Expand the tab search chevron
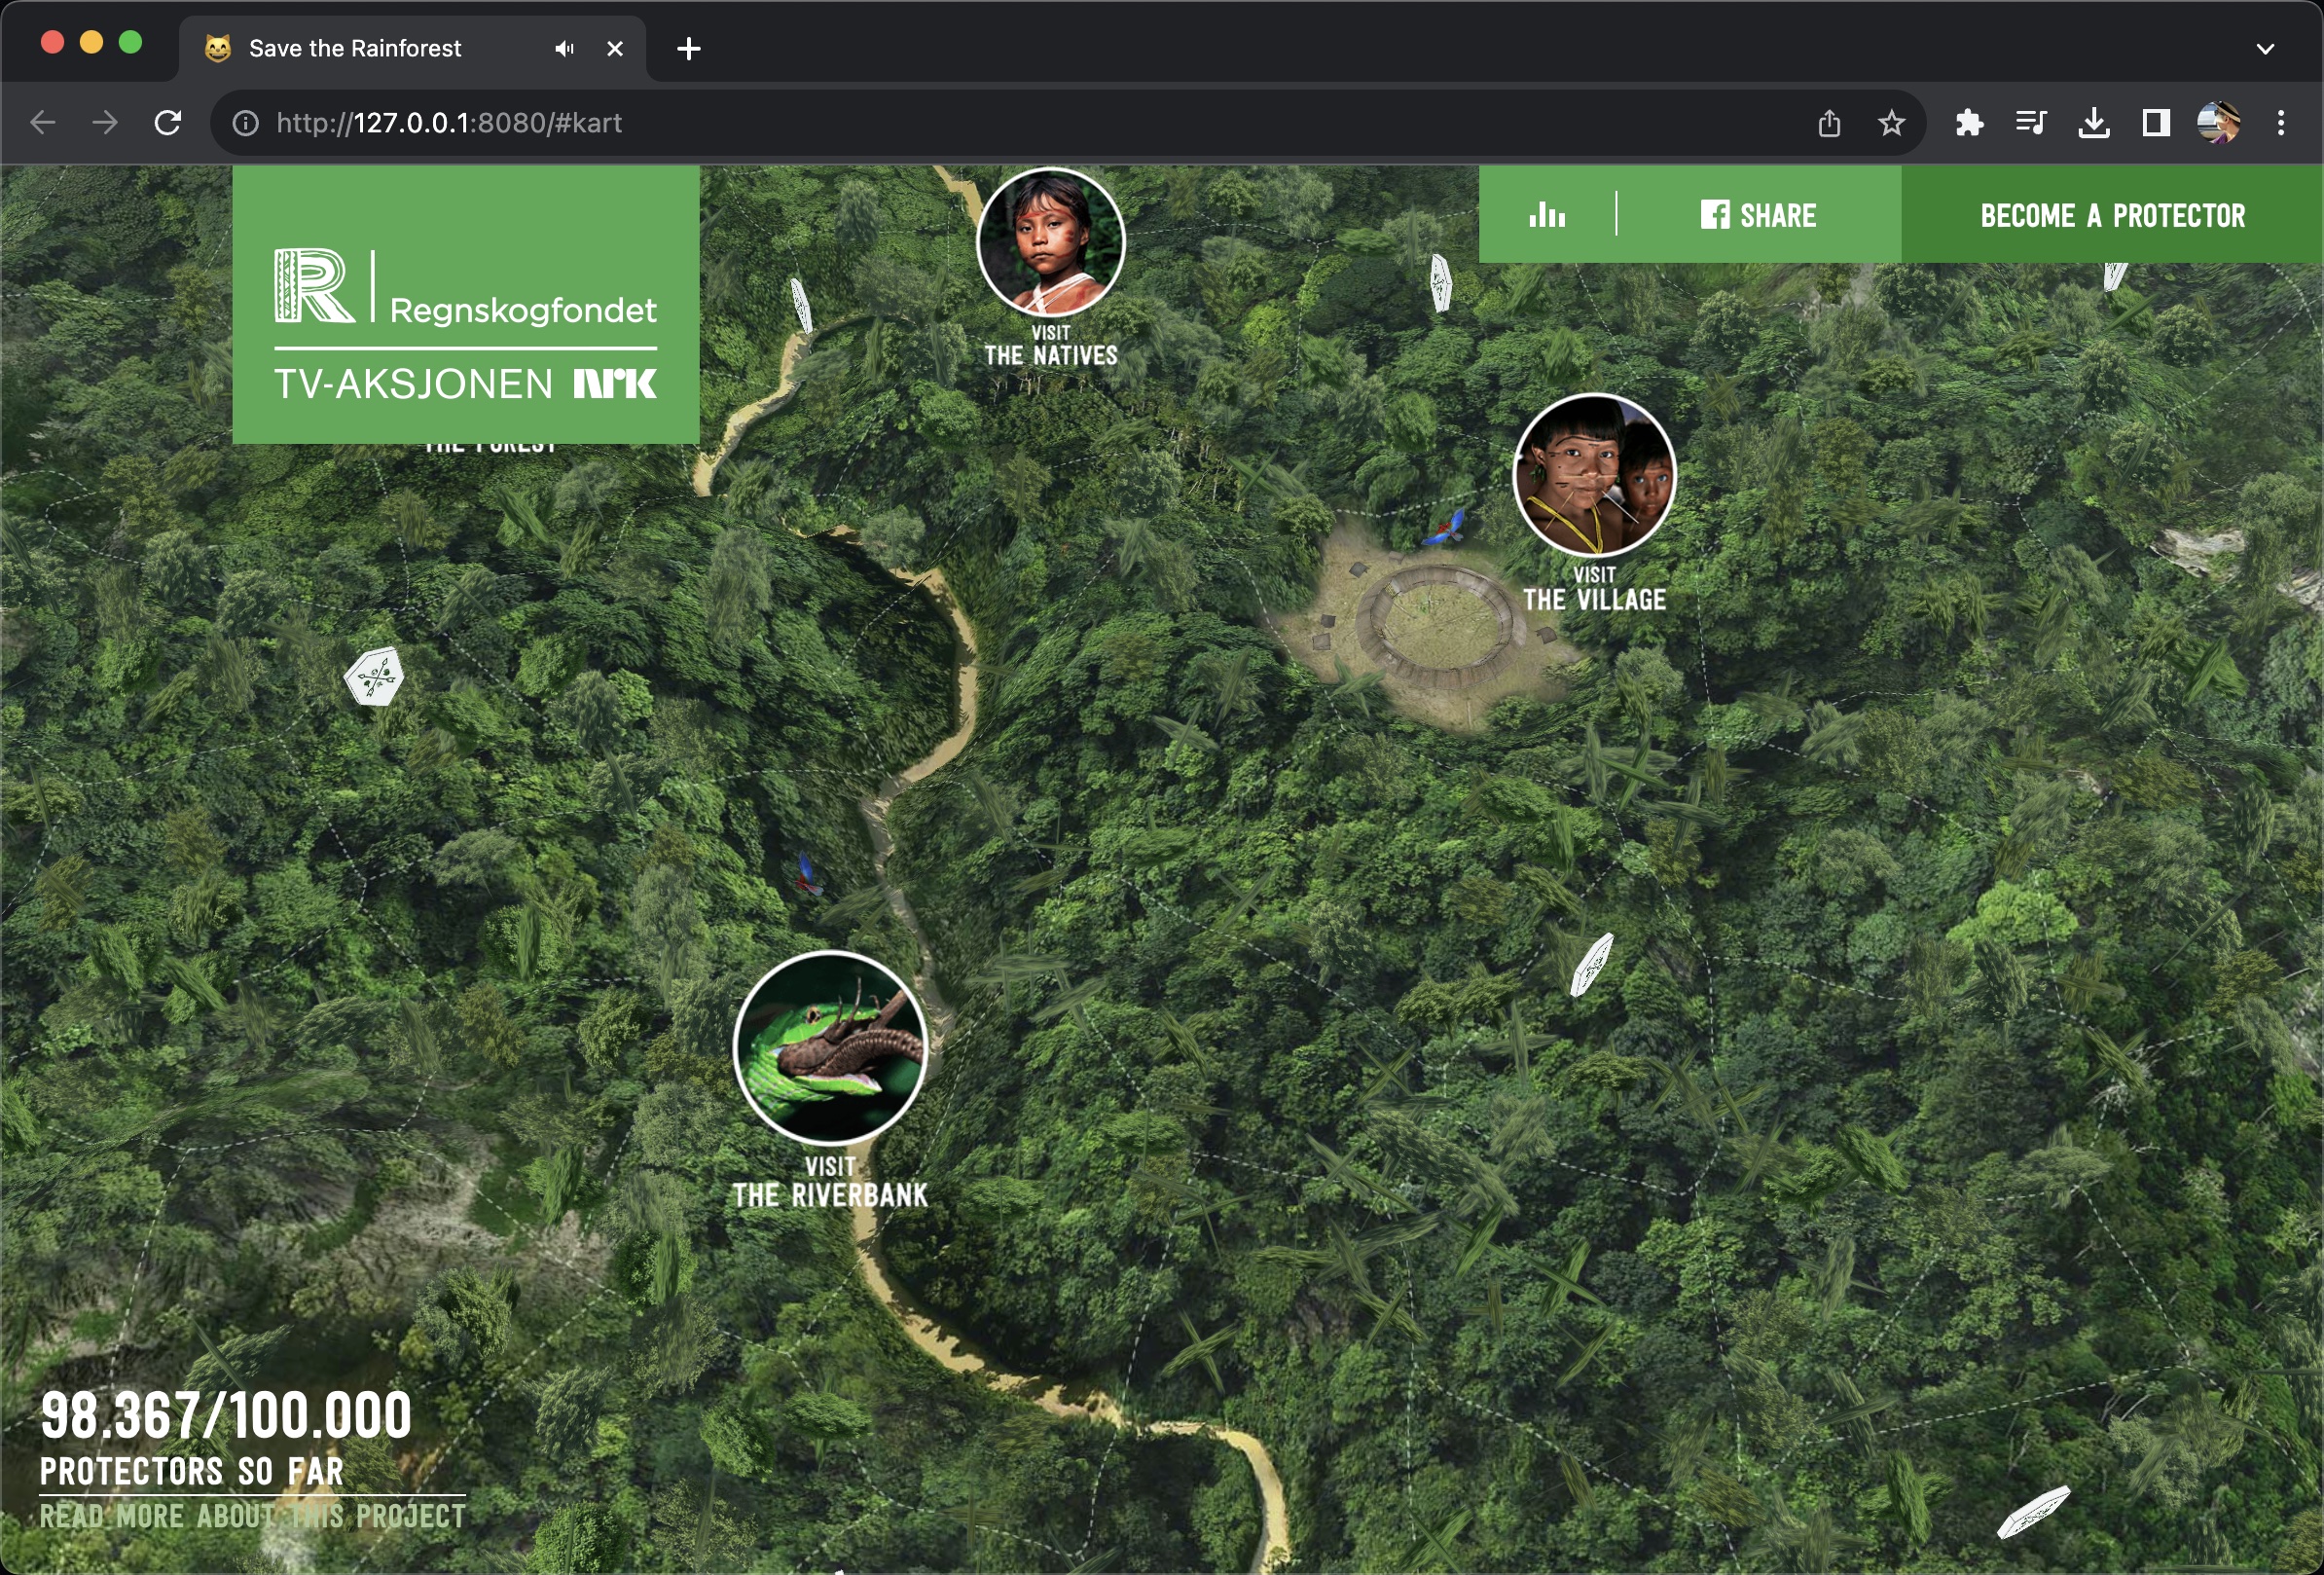The width and height of the screenshot is (2324, 1575). [2265, 48]
